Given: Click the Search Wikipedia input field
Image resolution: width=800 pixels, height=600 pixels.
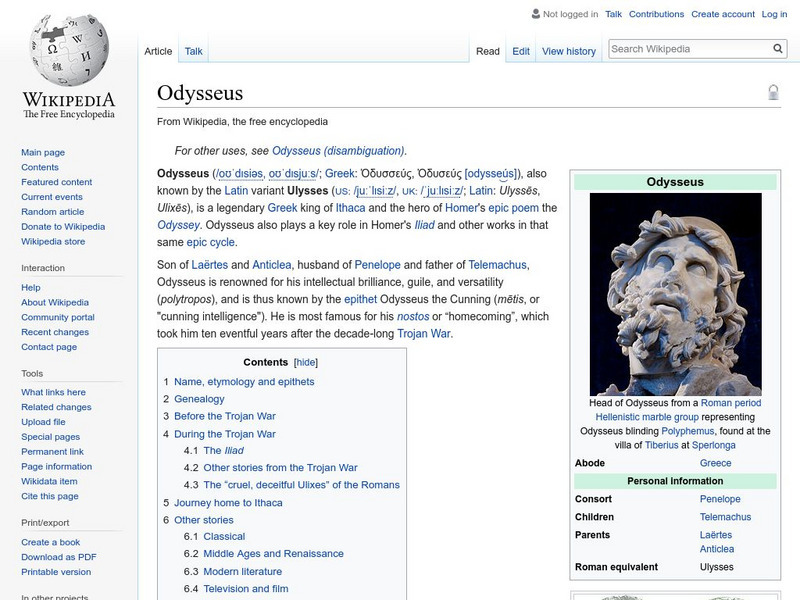Looking at the screenshot, I should [x=690, y=49].
